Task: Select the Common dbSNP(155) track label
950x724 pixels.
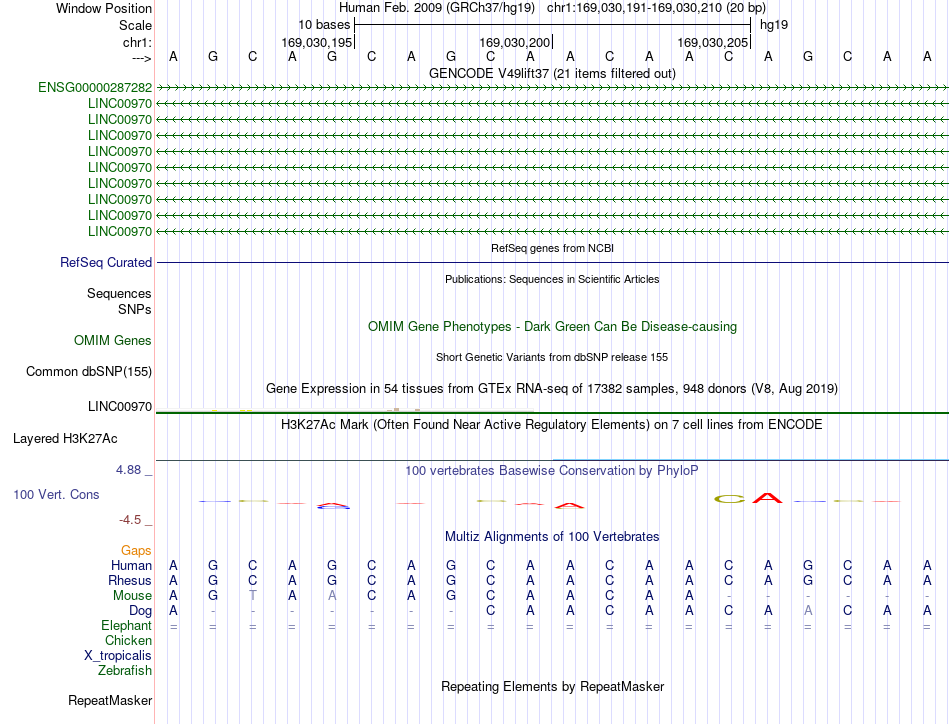Action: point(88,371)
